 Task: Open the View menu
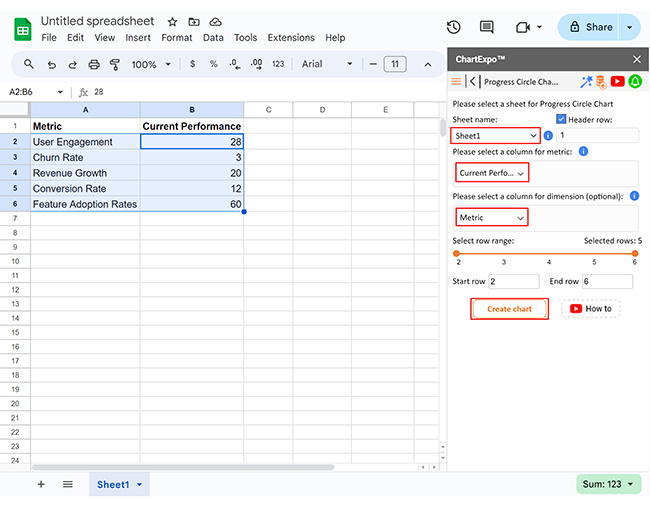104,38
